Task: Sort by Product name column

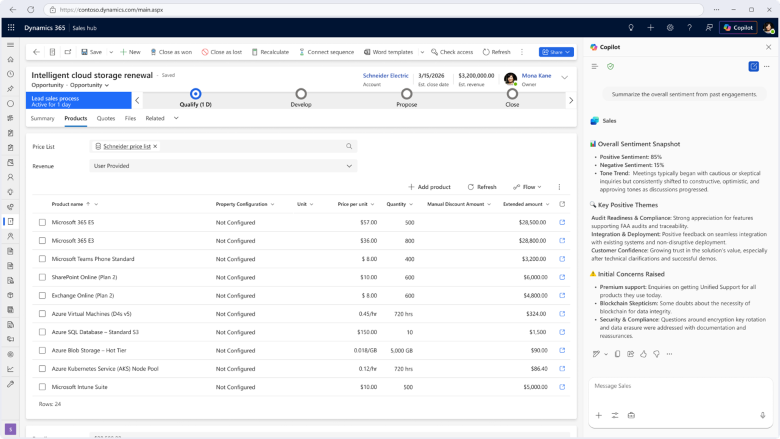Action: click(67, 204)
